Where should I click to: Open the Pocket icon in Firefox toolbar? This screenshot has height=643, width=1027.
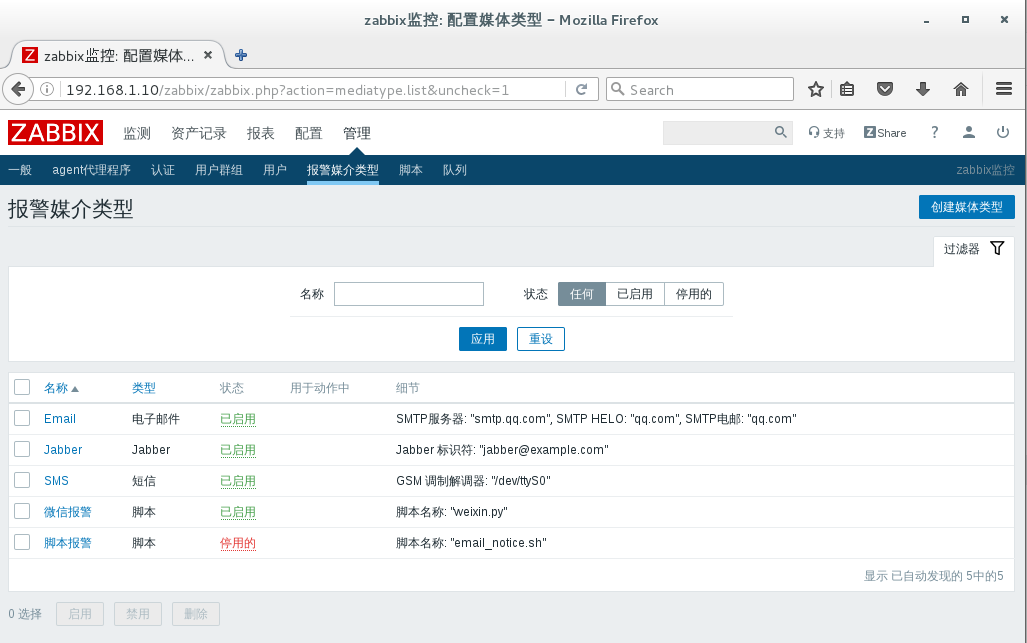[x=885, y=89]
